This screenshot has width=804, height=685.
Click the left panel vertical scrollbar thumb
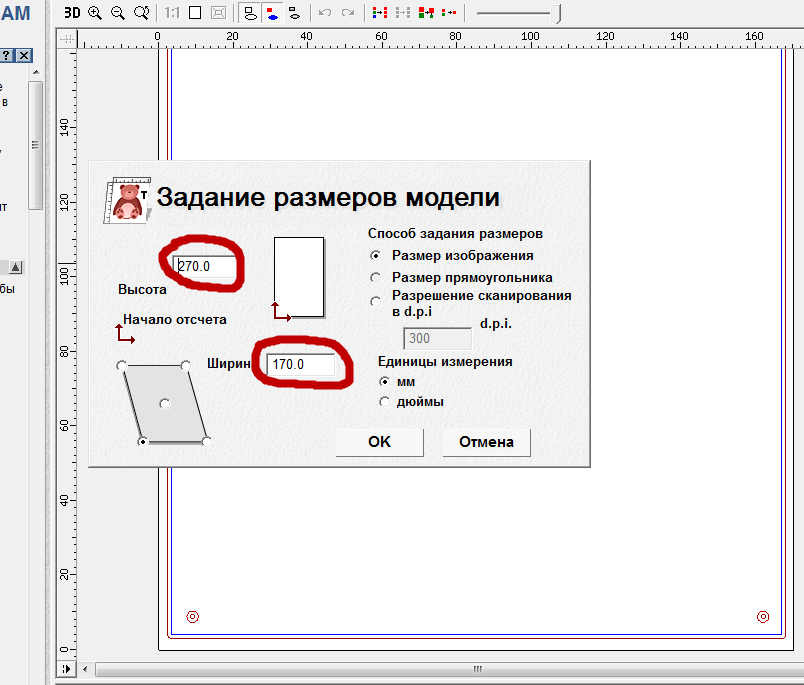(x=35, y=145)
